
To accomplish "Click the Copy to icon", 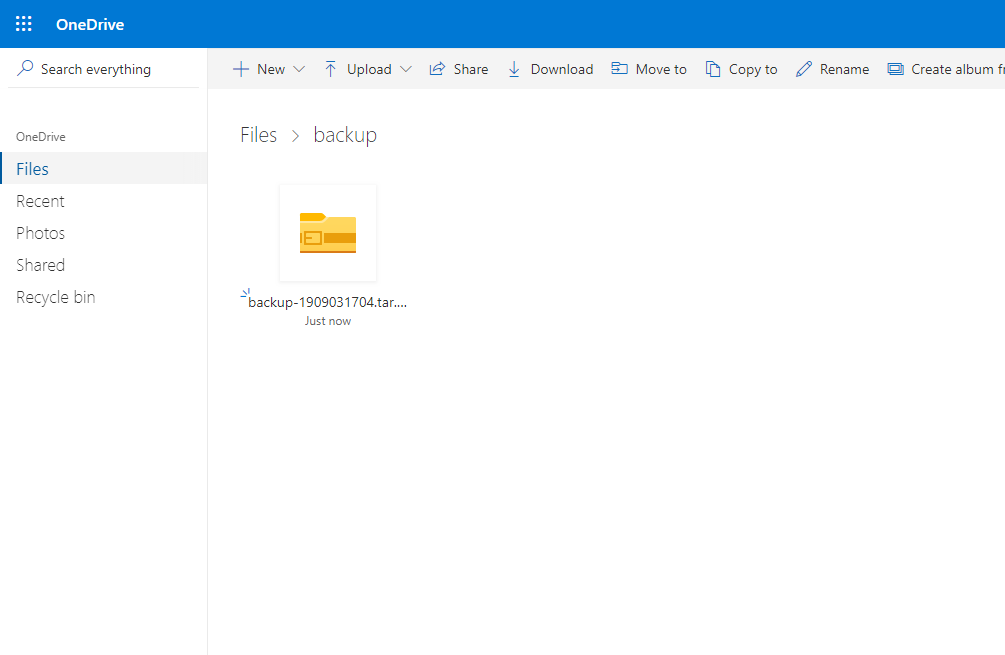I will pyautogui.click(x=713, y=69).
